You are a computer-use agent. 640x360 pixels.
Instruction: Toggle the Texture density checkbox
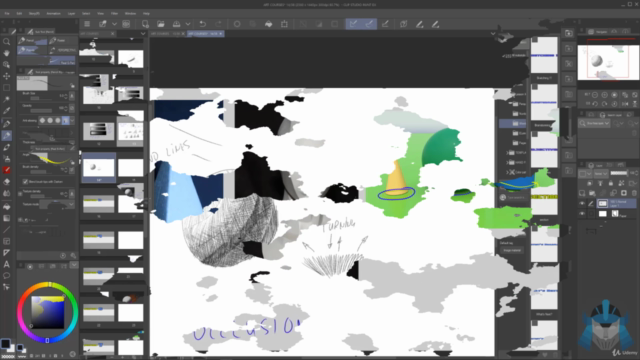coord(20,194)
